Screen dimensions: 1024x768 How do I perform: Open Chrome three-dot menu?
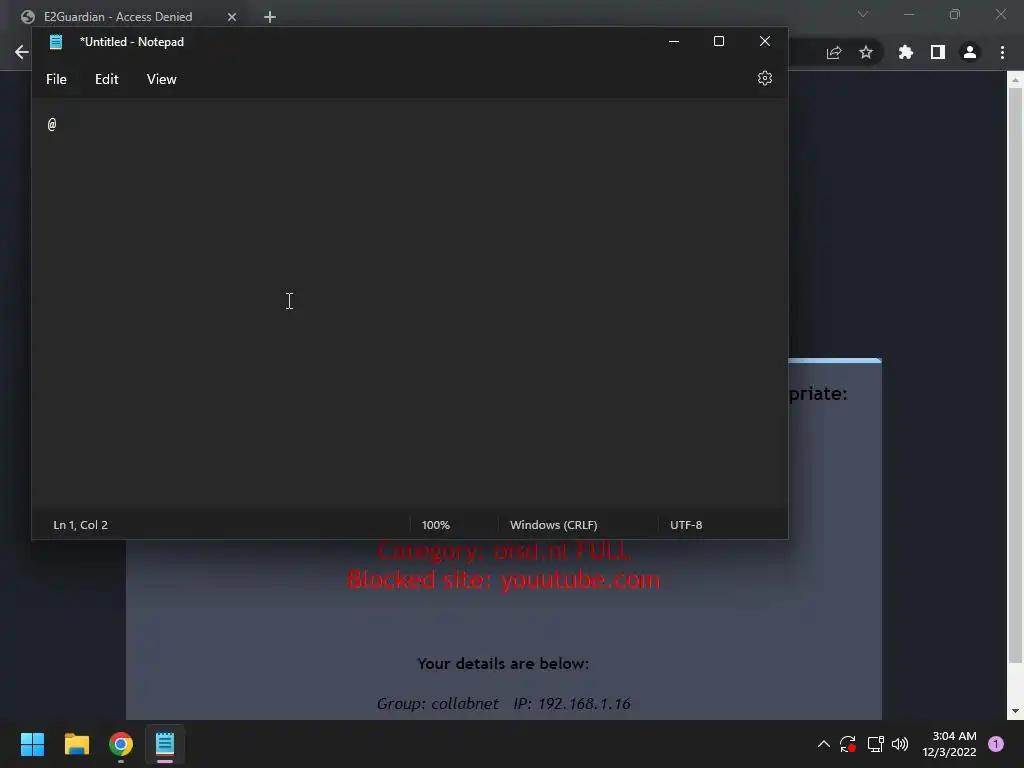click(x=1002, y=52)
